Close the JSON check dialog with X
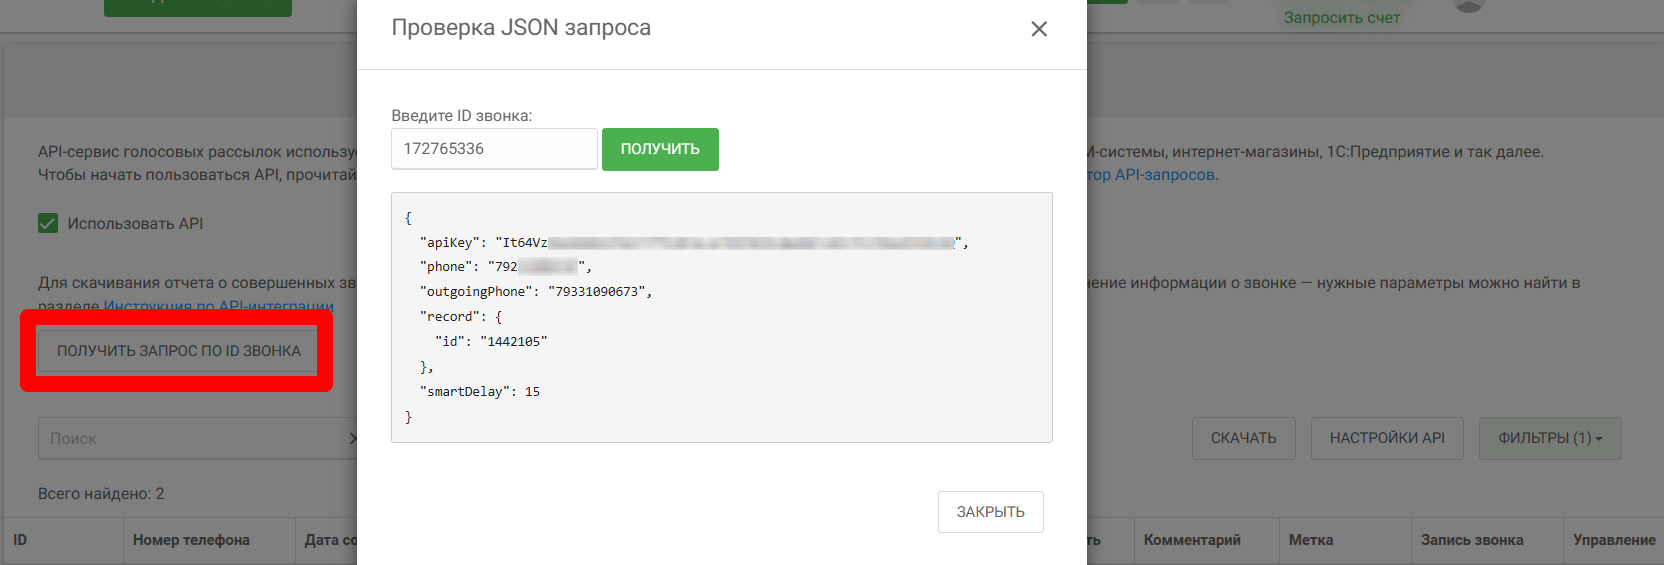 pyautogui.click(x=1039, y=29)
